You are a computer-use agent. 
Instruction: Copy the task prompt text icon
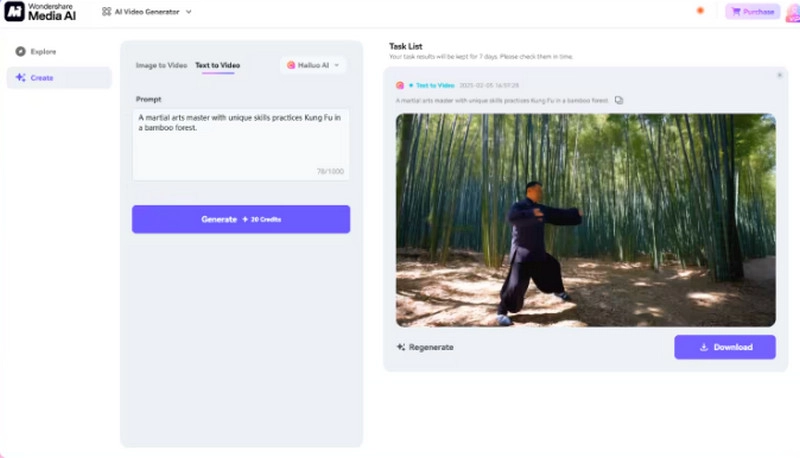[x=619, y=100]
